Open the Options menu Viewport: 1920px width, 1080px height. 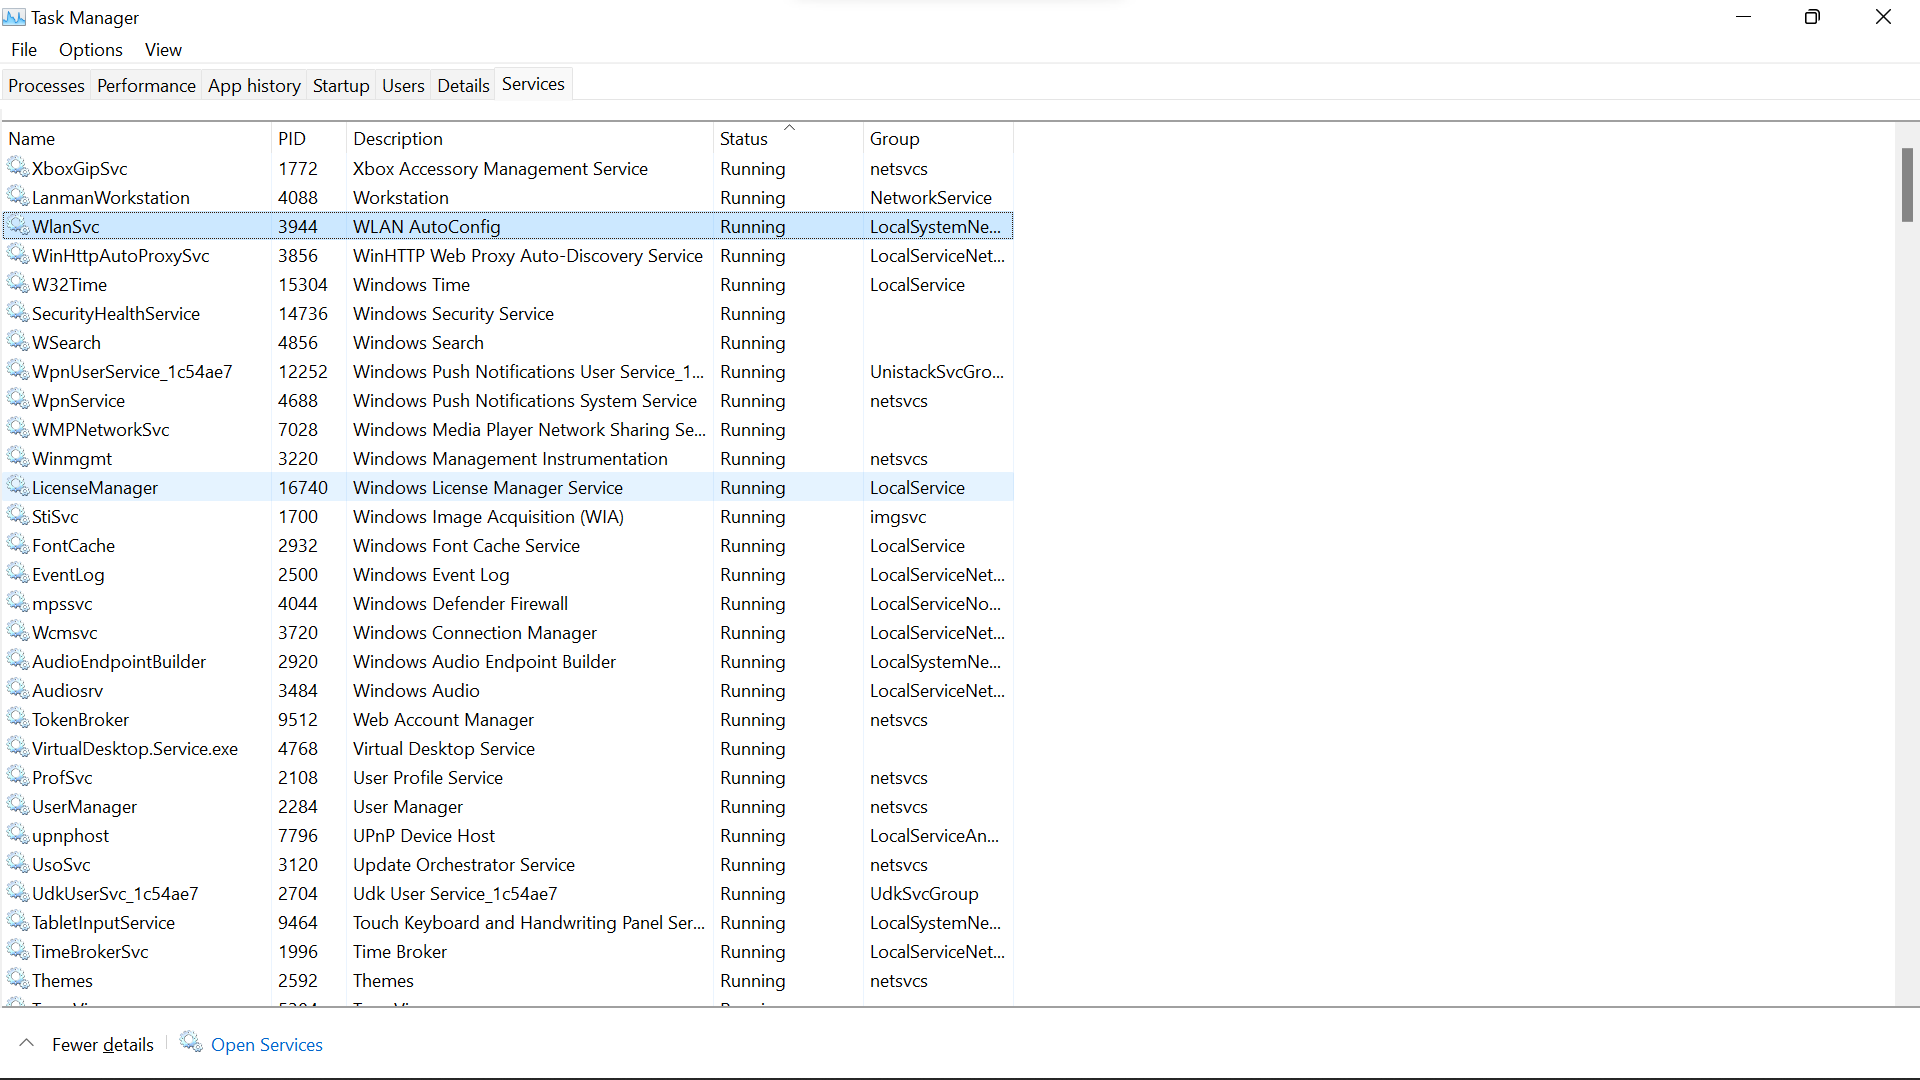91,49
